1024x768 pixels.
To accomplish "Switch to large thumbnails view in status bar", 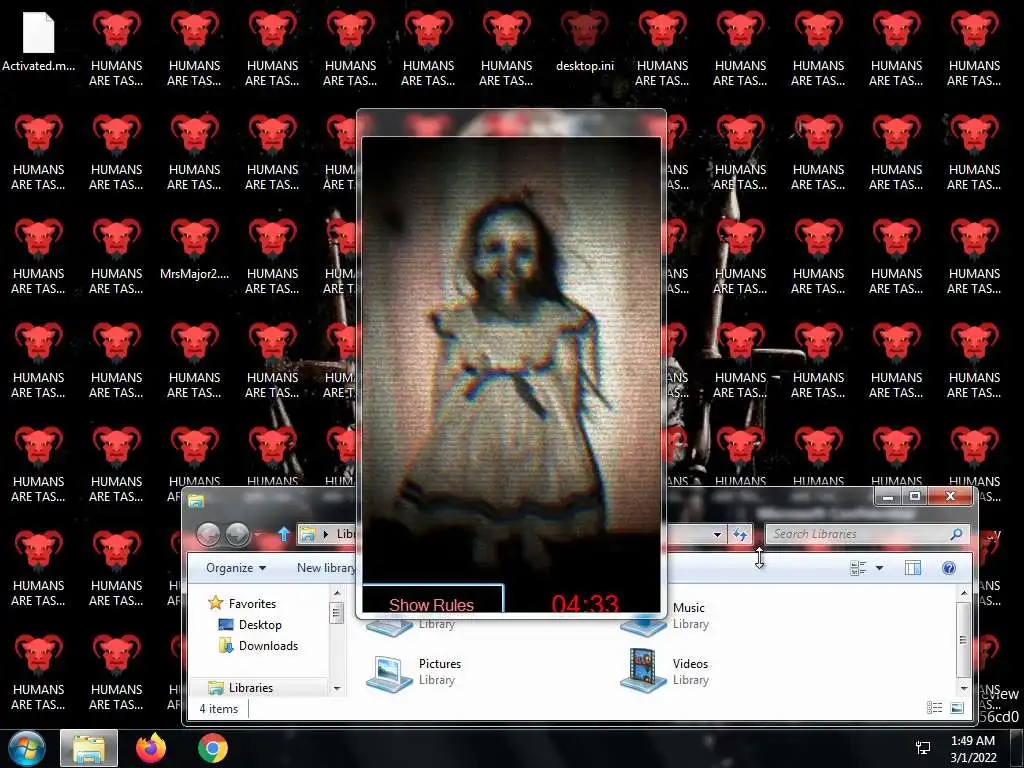I will point(957,708).
